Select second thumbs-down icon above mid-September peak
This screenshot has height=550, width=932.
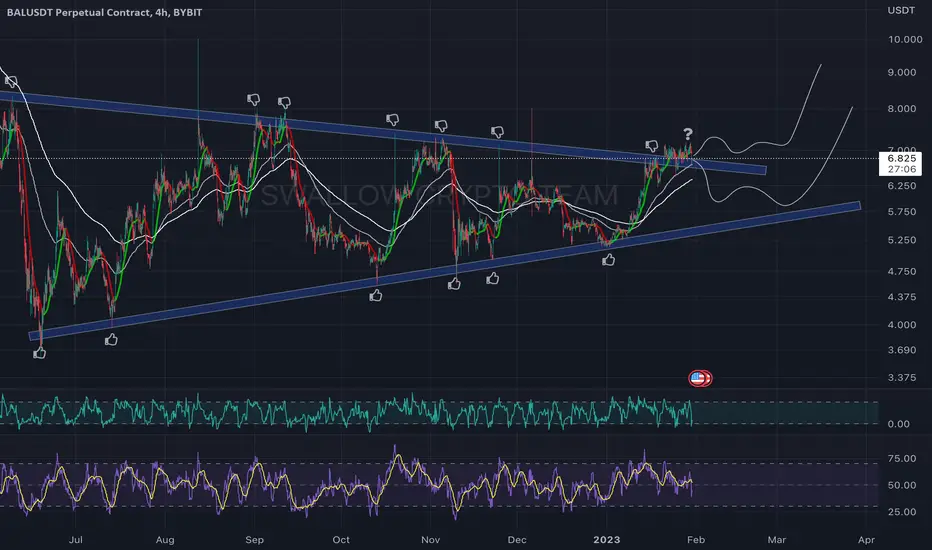pyautogui.click(x=284, y=103)
